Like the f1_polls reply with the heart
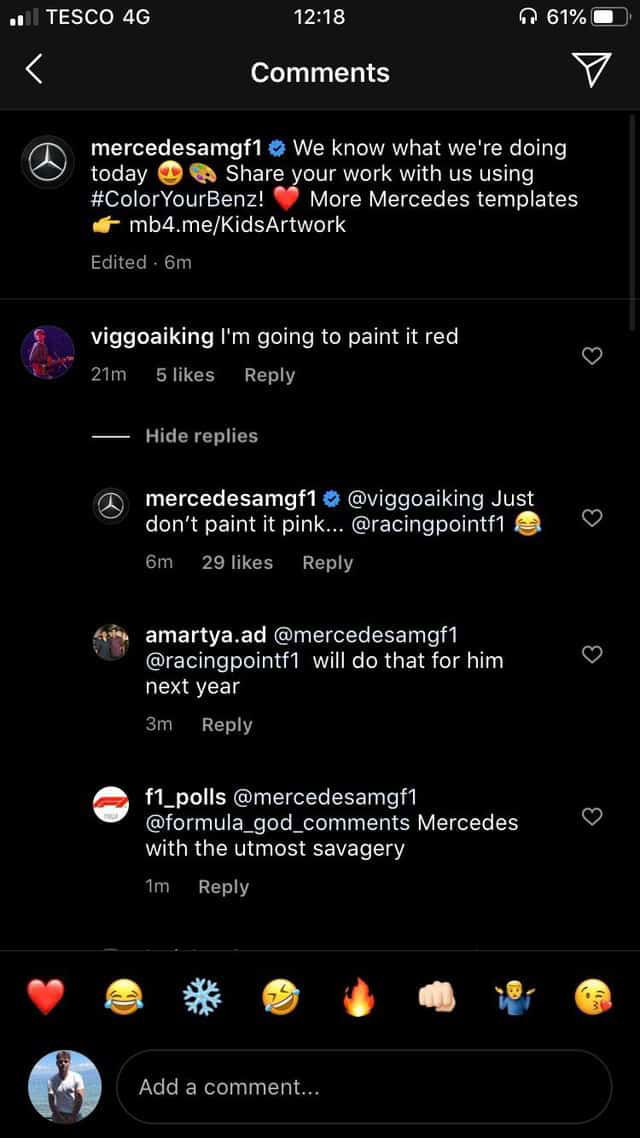This screenshot has height=1138, width=640. coord(592,816)
